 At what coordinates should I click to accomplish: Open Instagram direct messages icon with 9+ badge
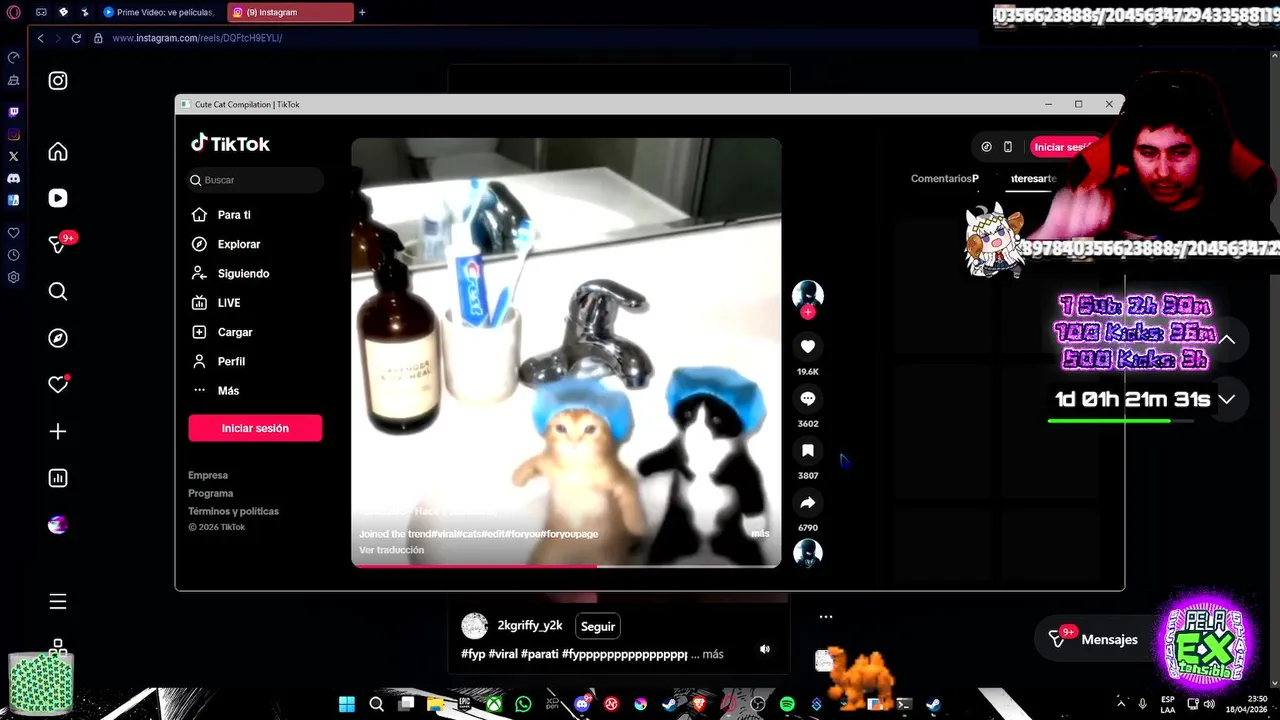[58, 245]
